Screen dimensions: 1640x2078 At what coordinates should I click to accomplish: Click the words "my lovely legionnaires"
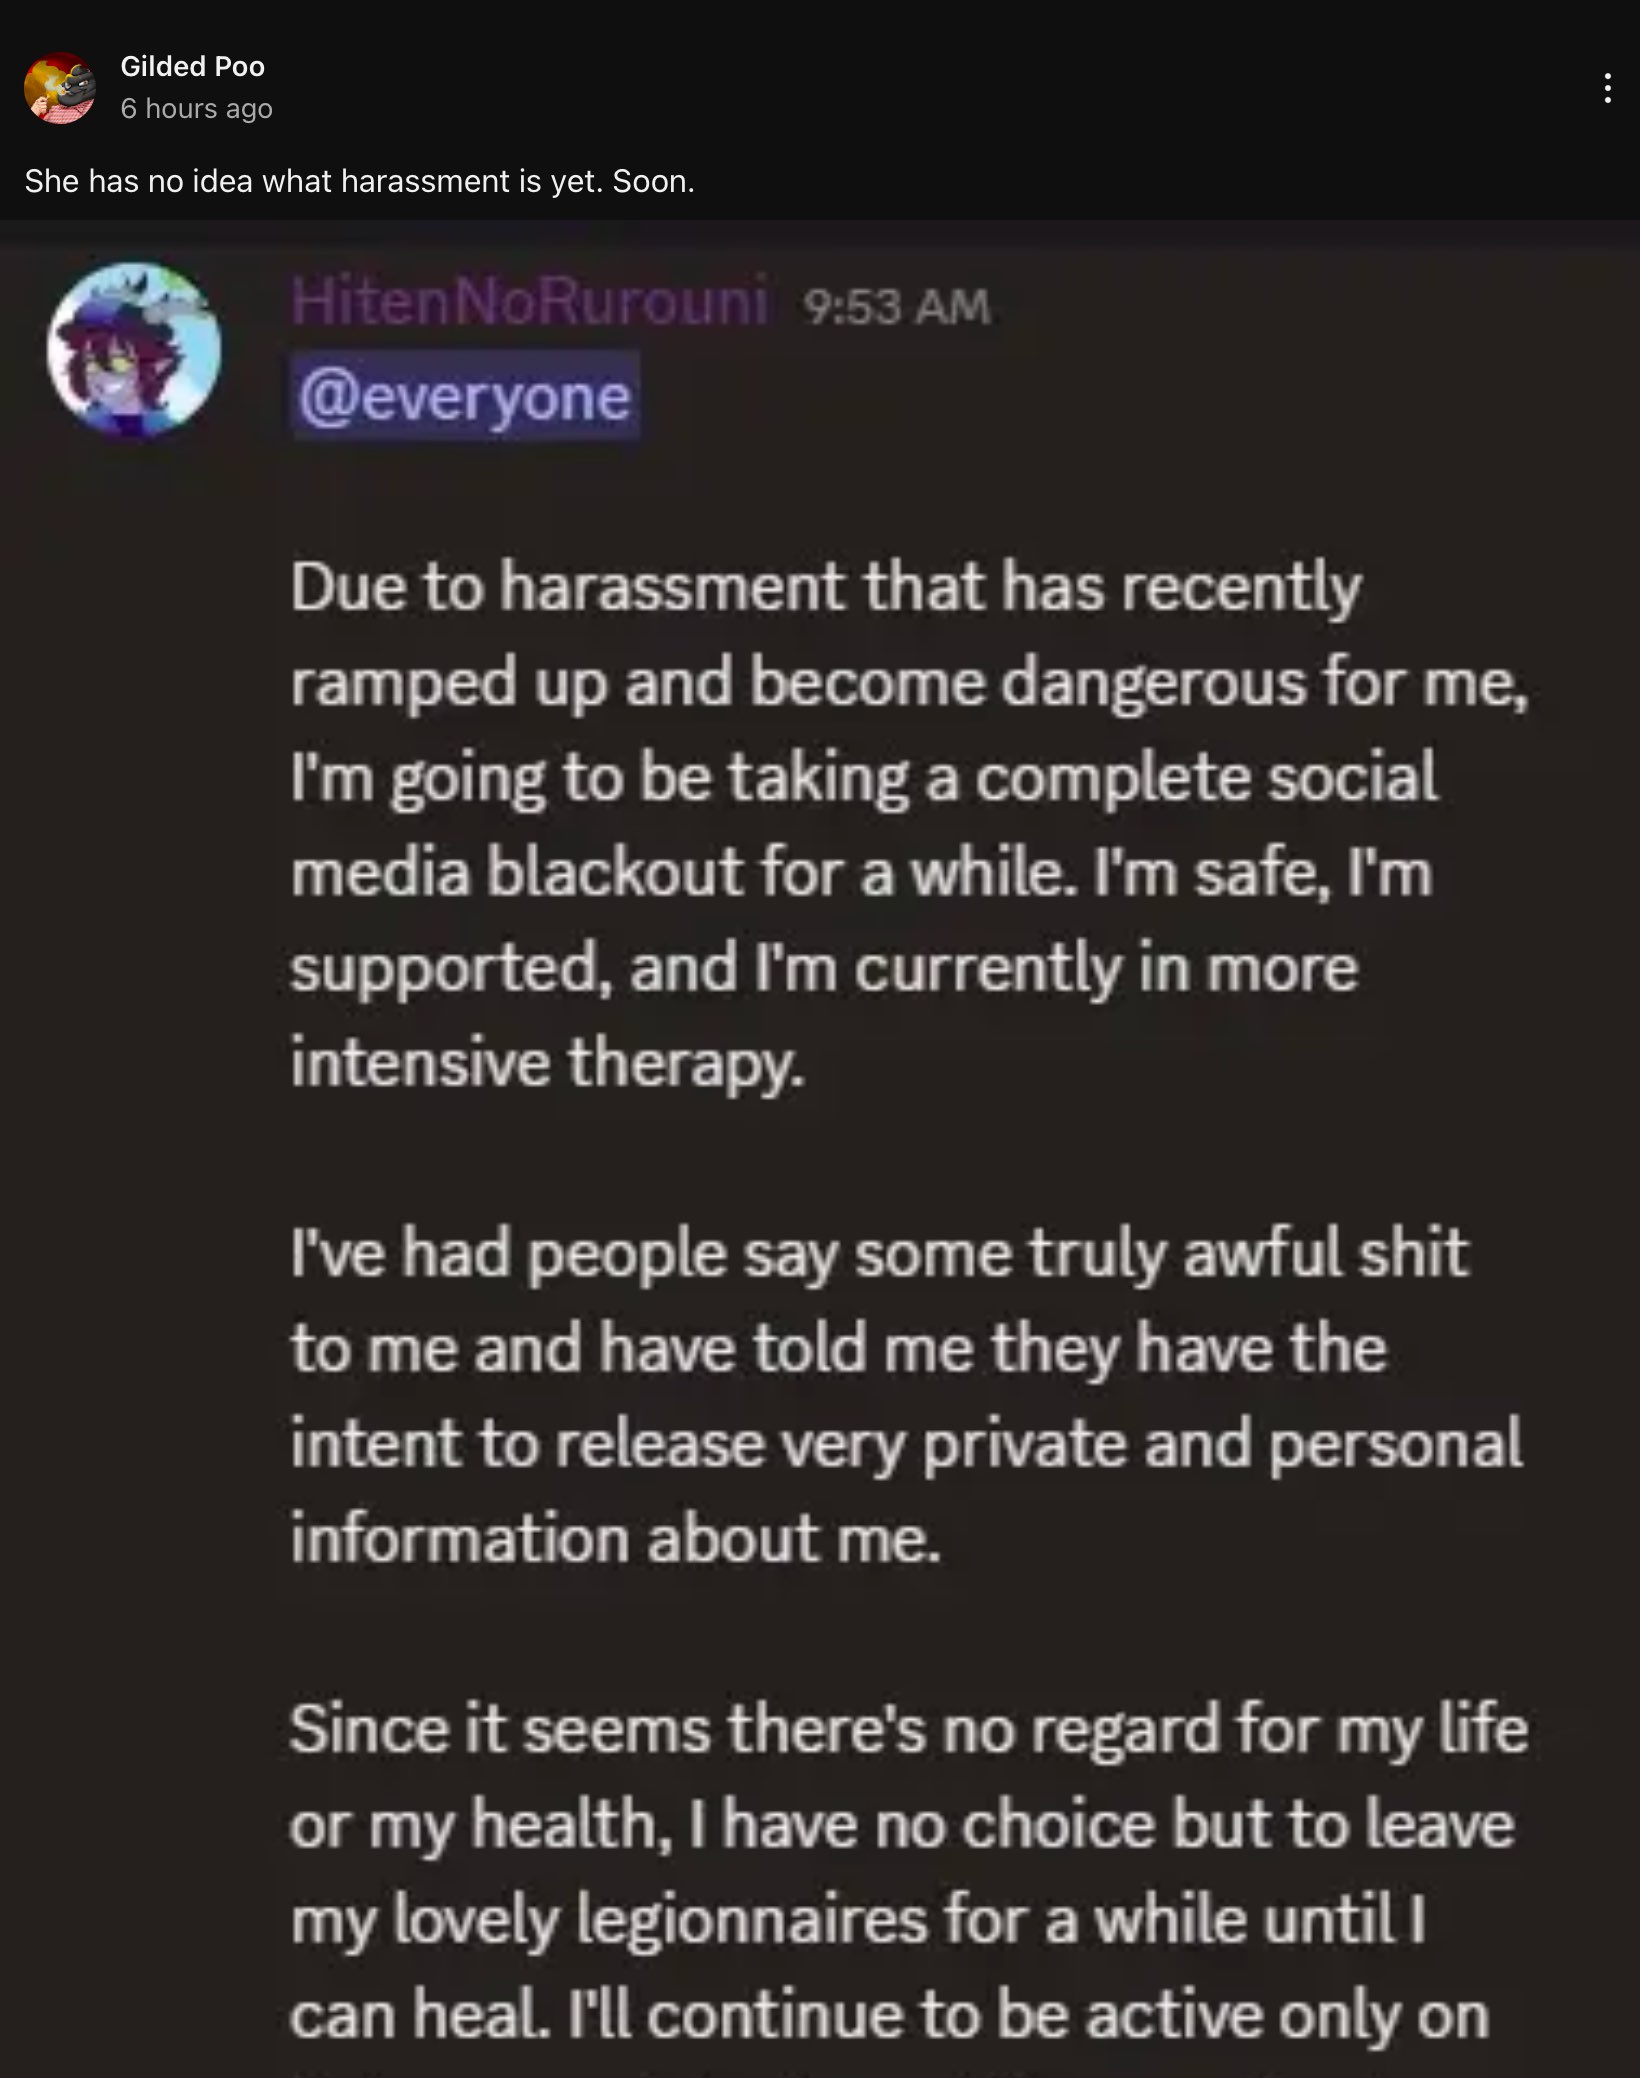point(609,1920)
